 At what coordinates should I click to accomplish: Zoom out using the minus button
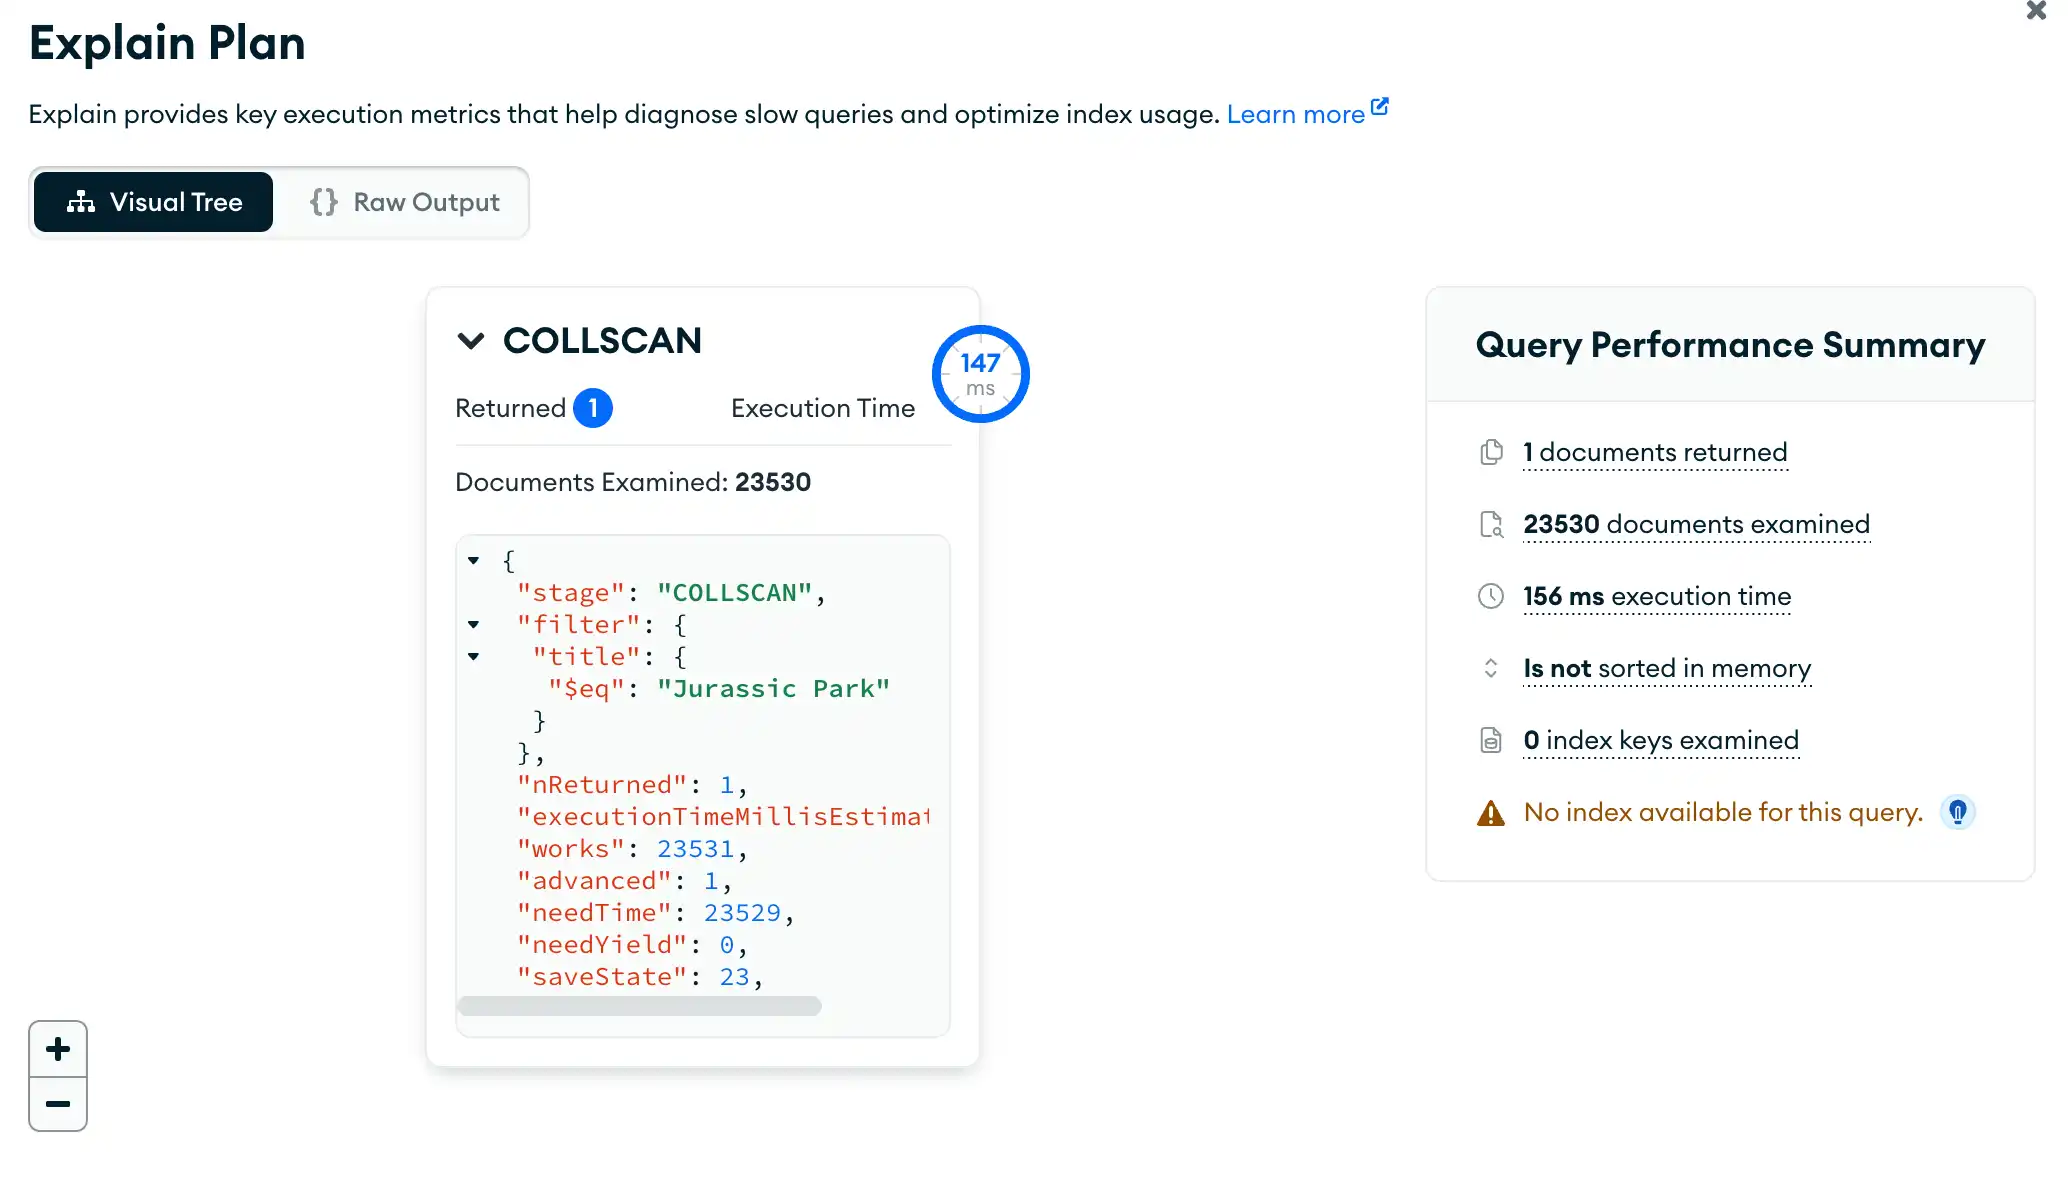tap(57, 1103)
